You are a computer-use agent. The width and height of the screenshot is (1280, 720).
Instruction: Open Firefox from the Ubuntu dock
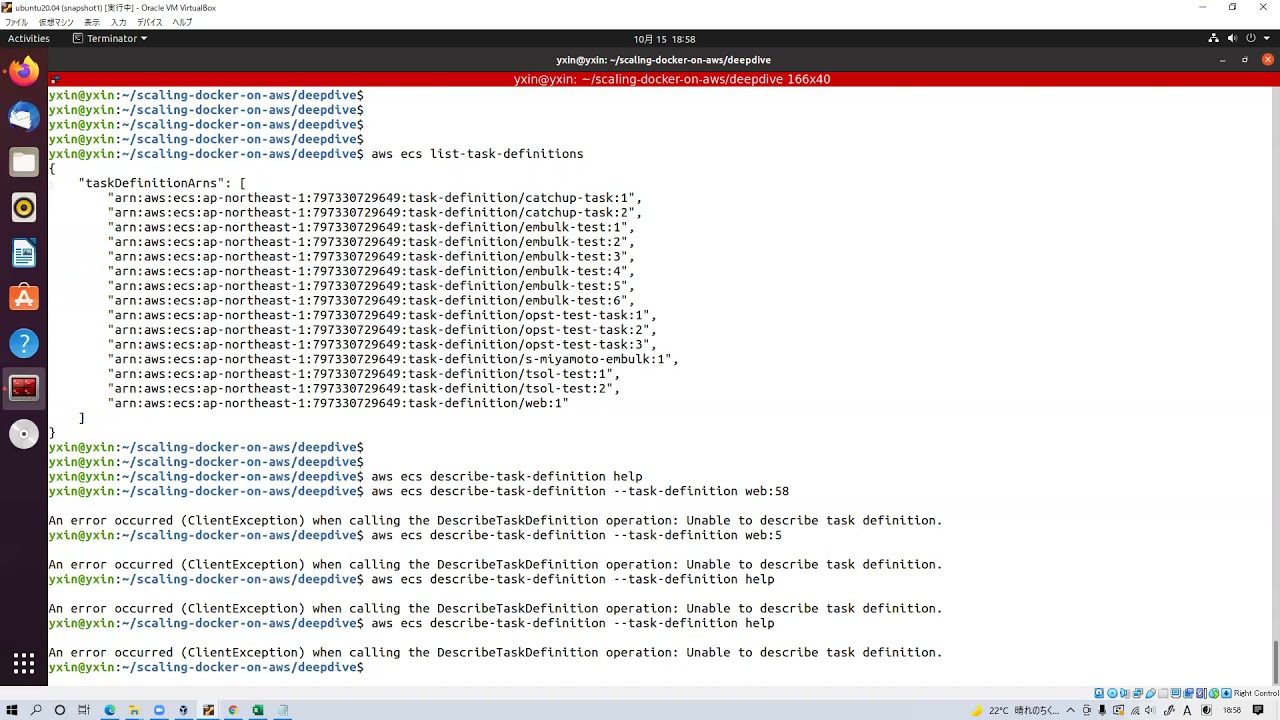click(24, 72)
